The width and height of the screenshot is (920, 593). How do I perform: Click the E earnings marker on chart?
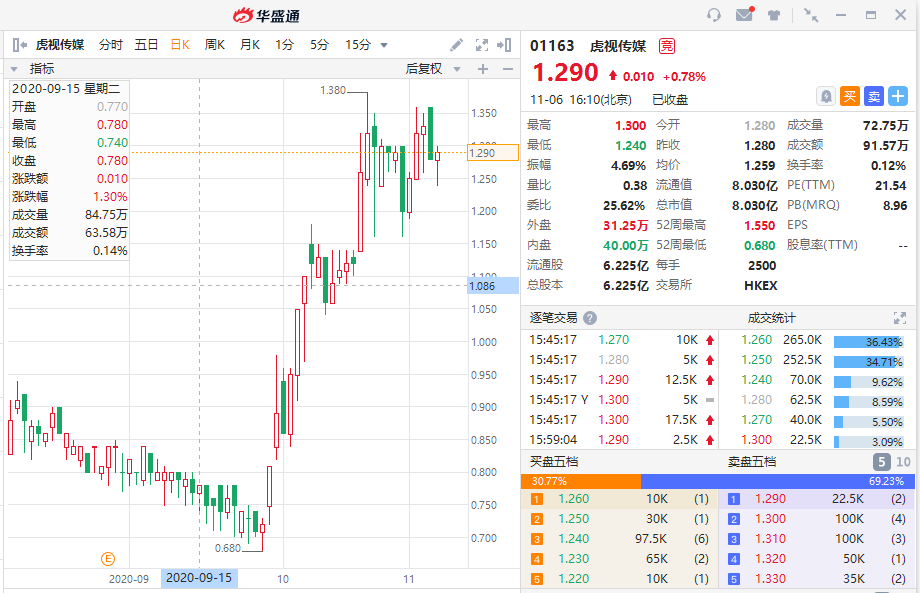[x=108, y=559]
